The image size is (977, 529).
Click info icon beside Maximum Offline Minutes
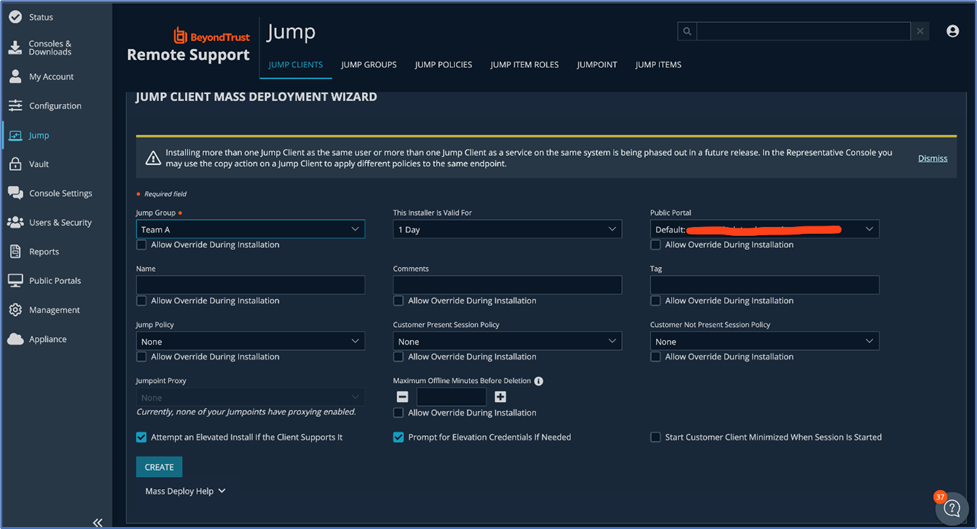coord(539,381)
